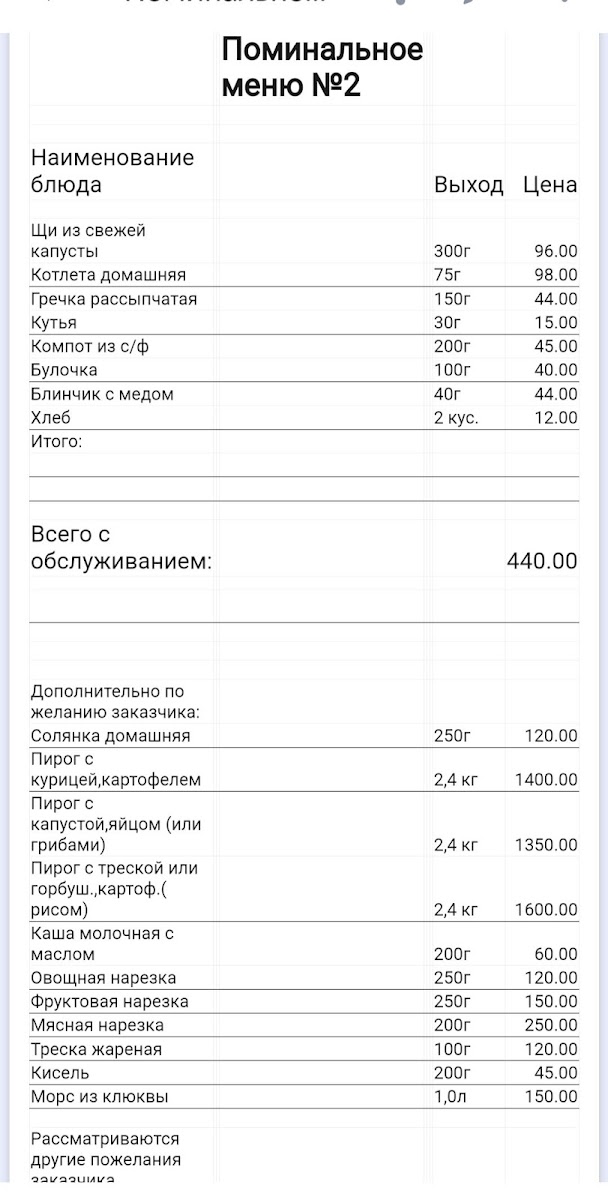
Task: Select the "Гречка рассыпчатая" cell
Action: click(114, 299)
